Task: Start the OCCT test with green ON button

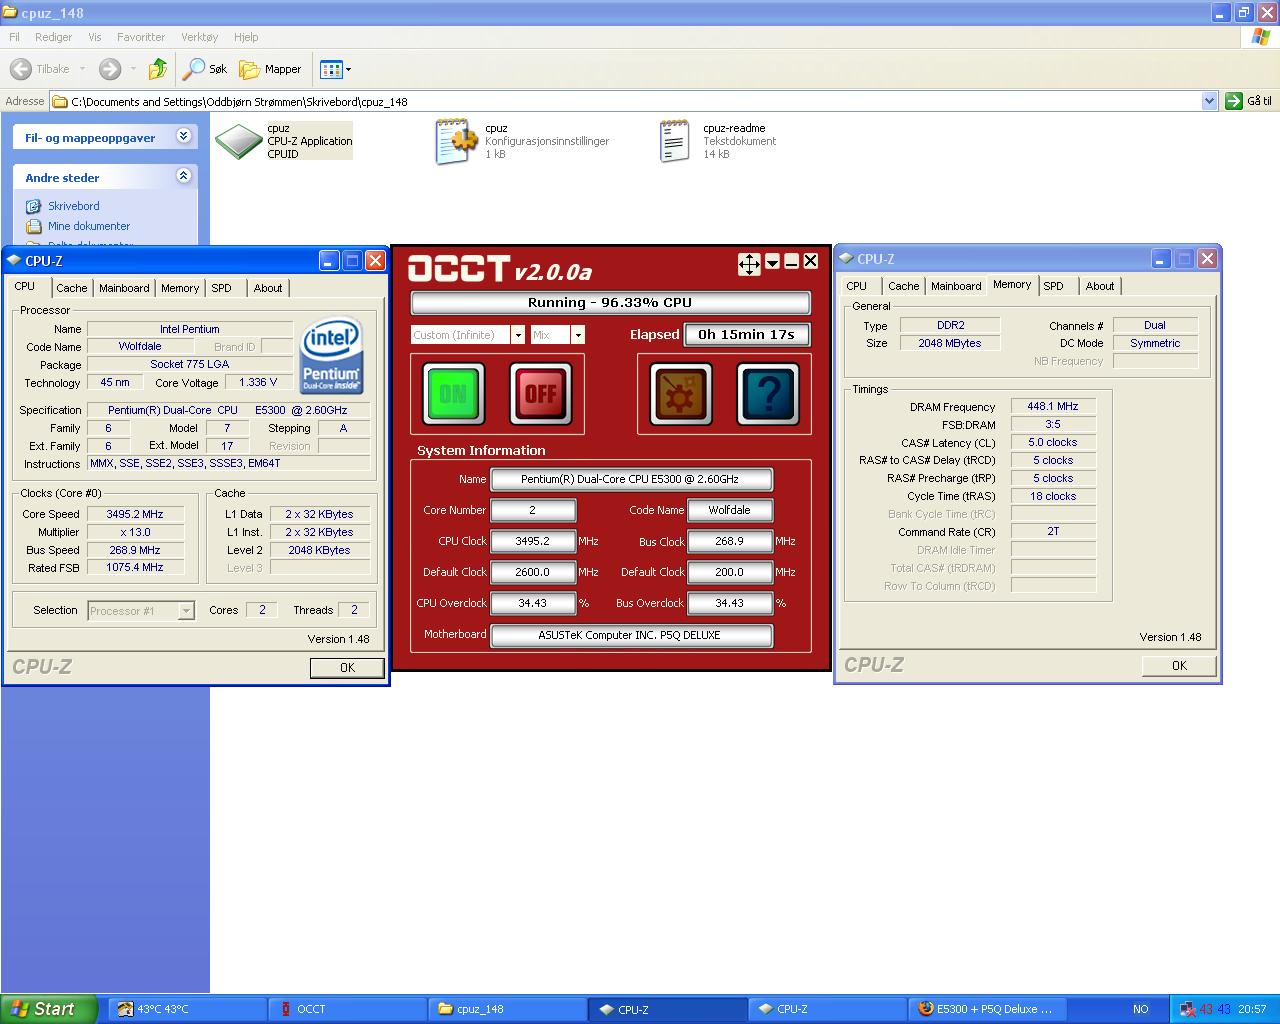Action: coord(454,393)
